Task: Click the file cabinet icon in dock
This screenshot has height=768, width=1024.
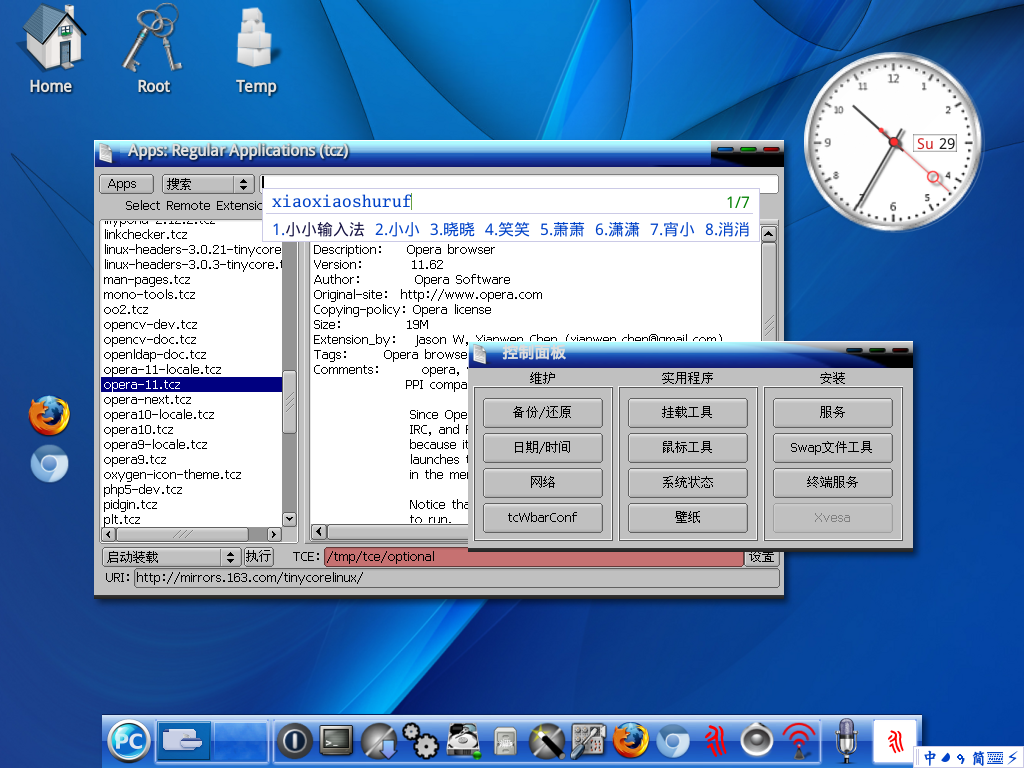Action: click(x=504, y=742)
